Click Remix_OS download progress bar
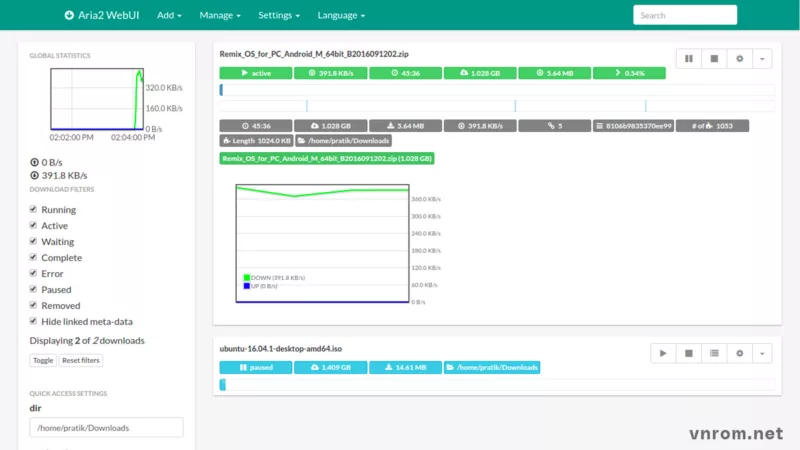Image resolution: width=800 pixels, height=450 pixels. (x=497, y=90)
